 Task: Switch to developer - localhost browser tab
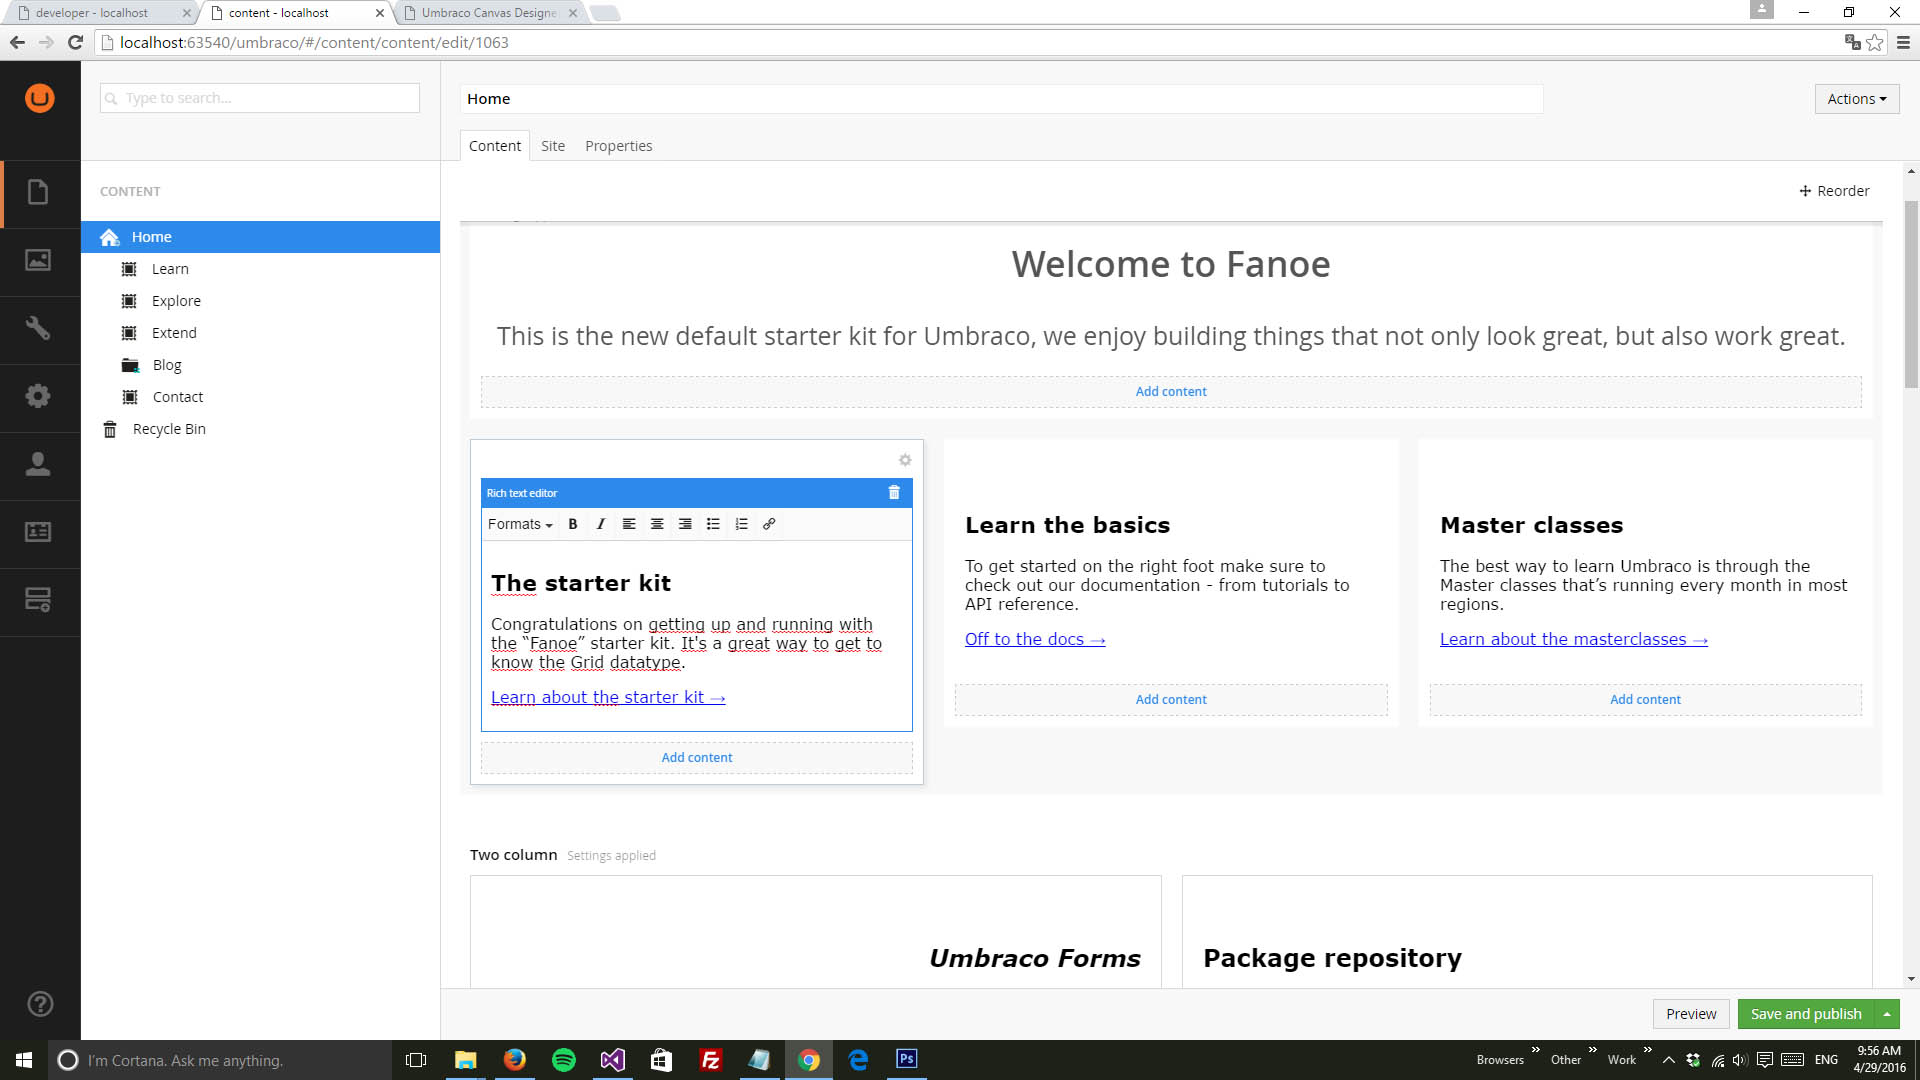pos(100,13)
